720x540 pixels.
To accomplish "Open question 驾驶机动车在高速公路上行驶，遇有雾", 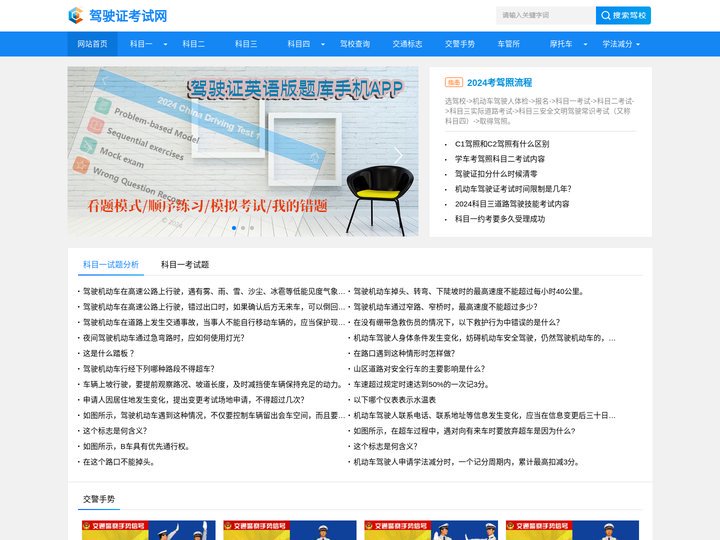I will [214, 292].
